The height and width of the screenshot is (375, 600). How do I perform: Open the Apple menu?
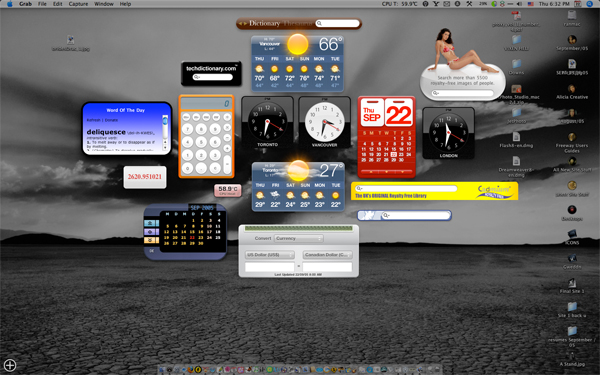point(9,4)
